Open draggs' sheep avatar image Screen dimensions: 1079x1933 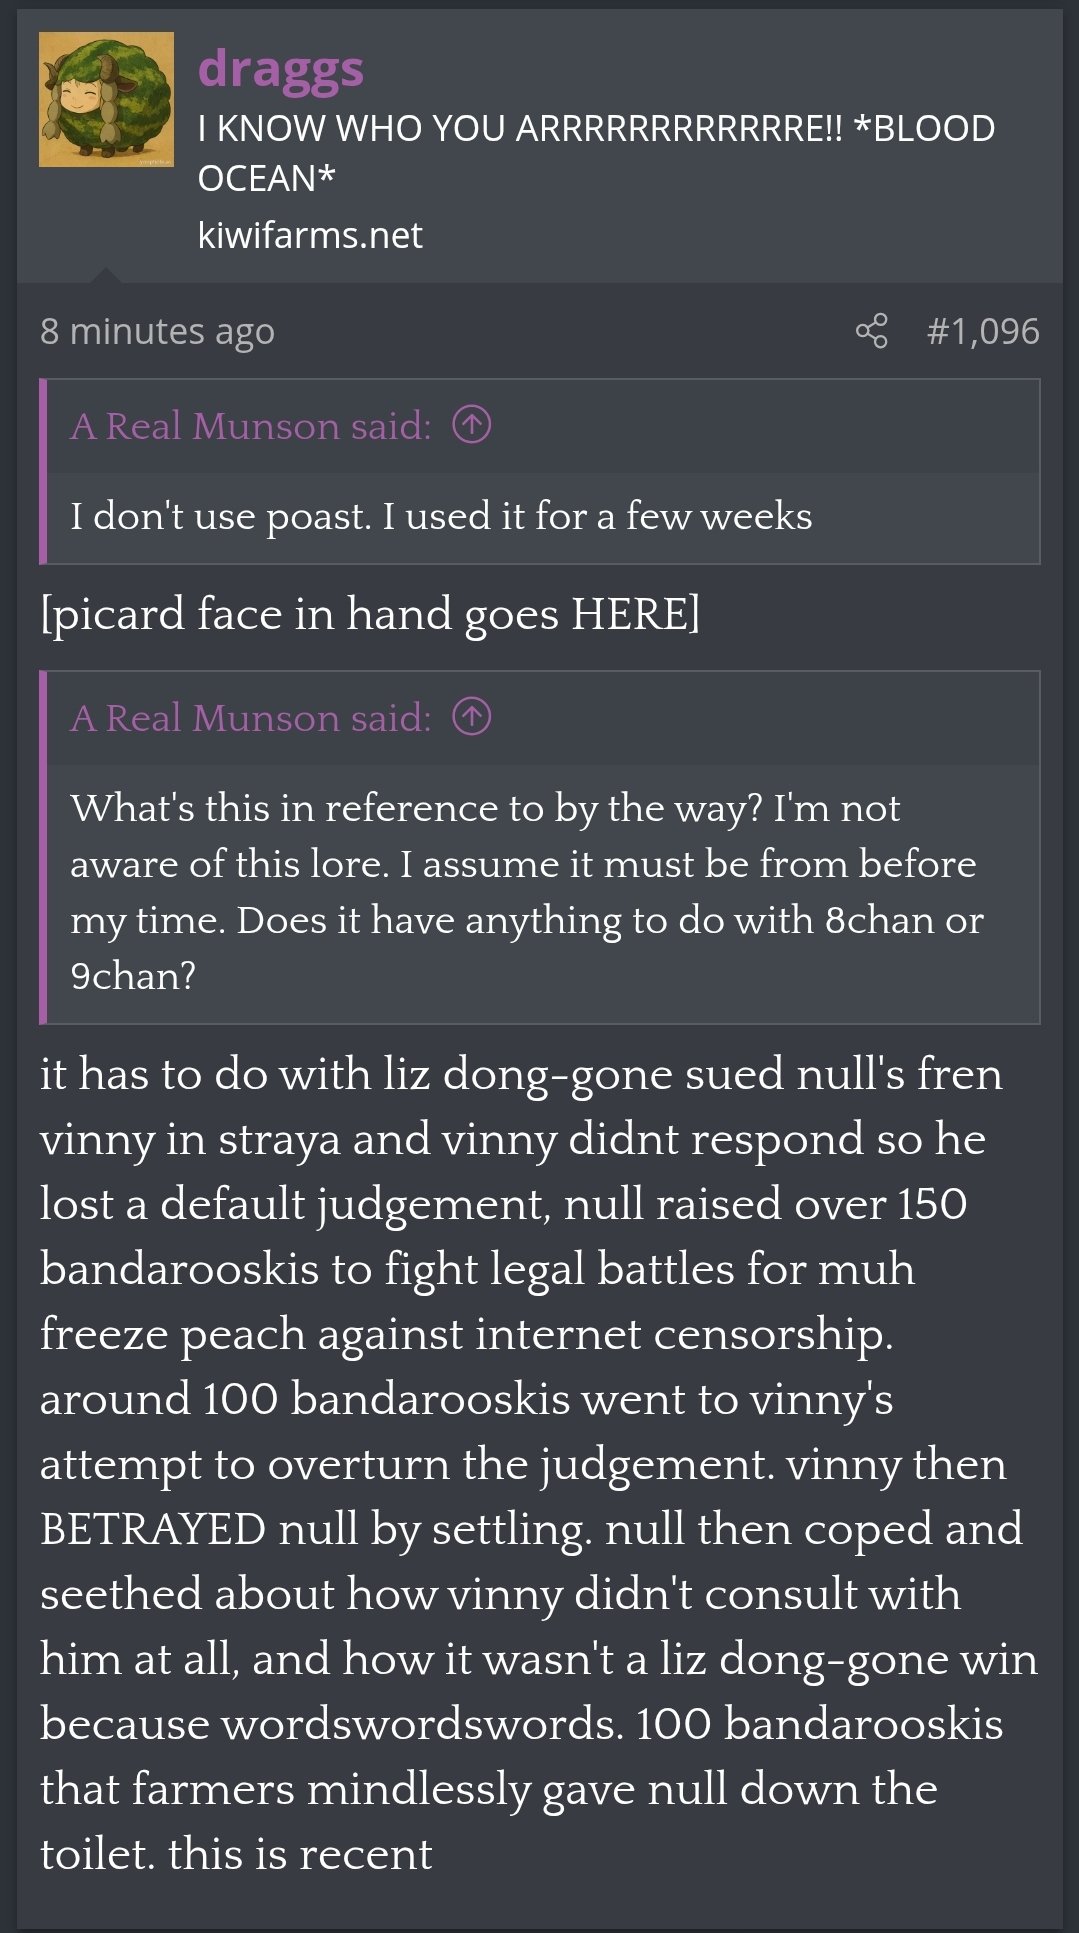click(106, 99)
